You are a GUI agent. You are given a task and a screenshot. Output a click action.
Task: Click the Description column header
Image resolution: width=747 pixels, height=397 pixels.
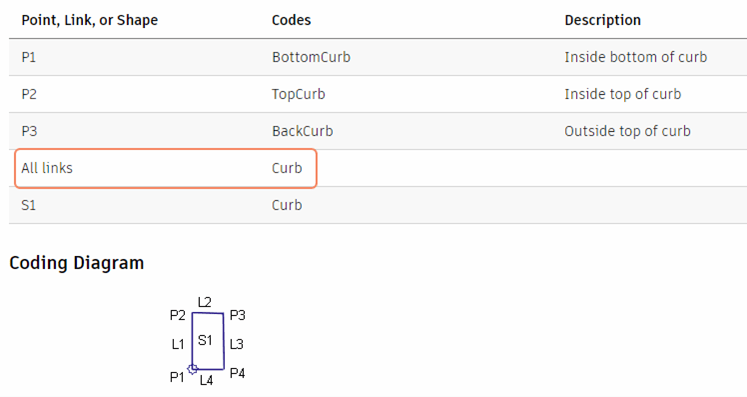[603, 20]
